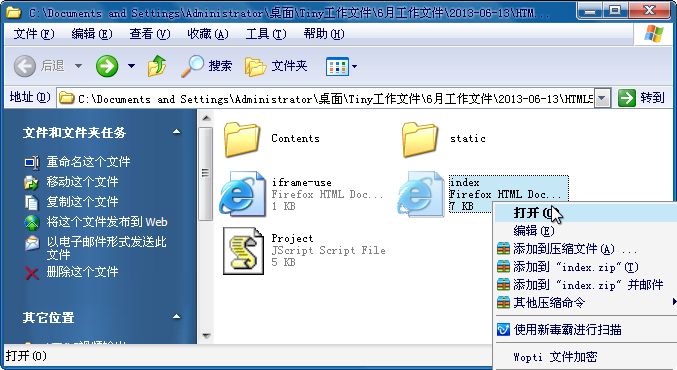Open the address bar dropdown arrow

click(x=602, y=98)
